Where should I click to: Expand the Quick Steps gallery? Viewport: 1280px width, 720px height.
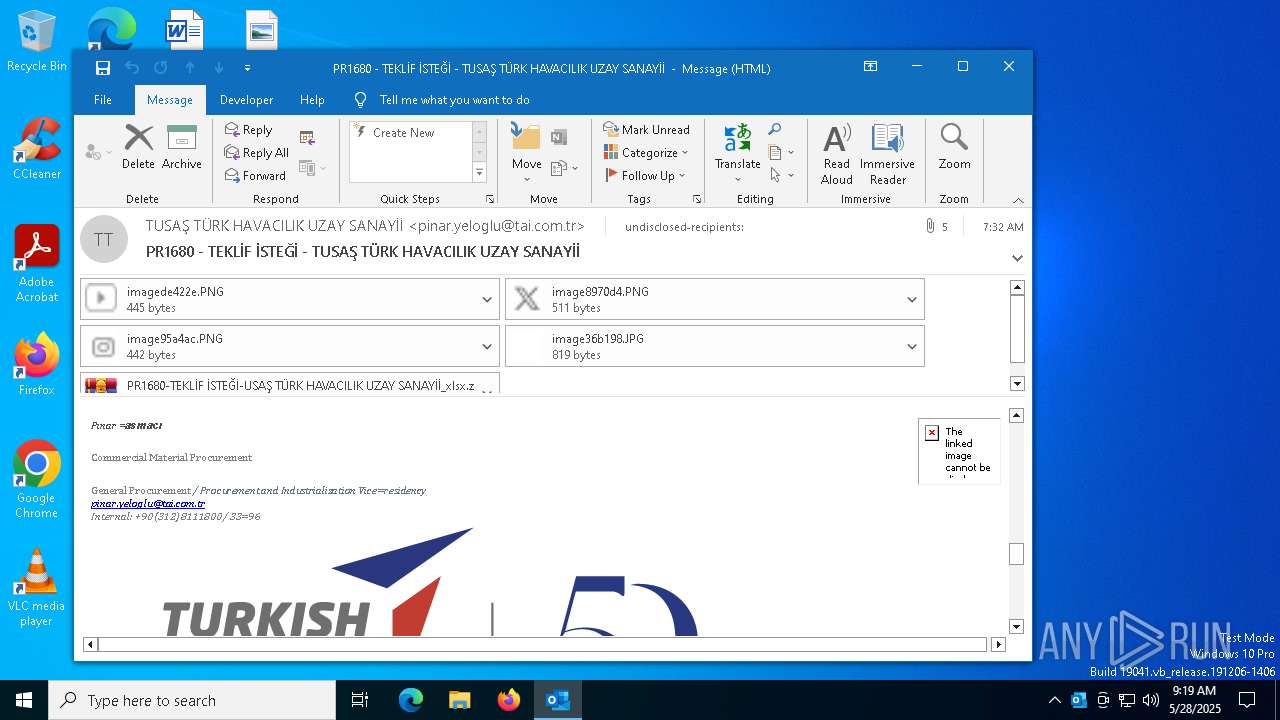[x=479, y=173]
